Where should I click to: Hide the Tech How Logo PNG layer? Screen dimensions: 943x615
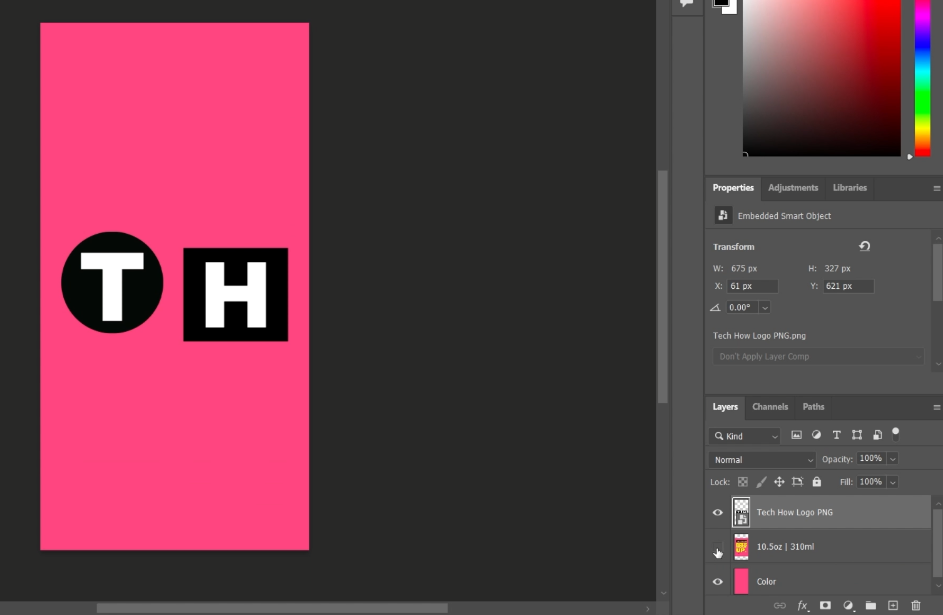[717, 513]
